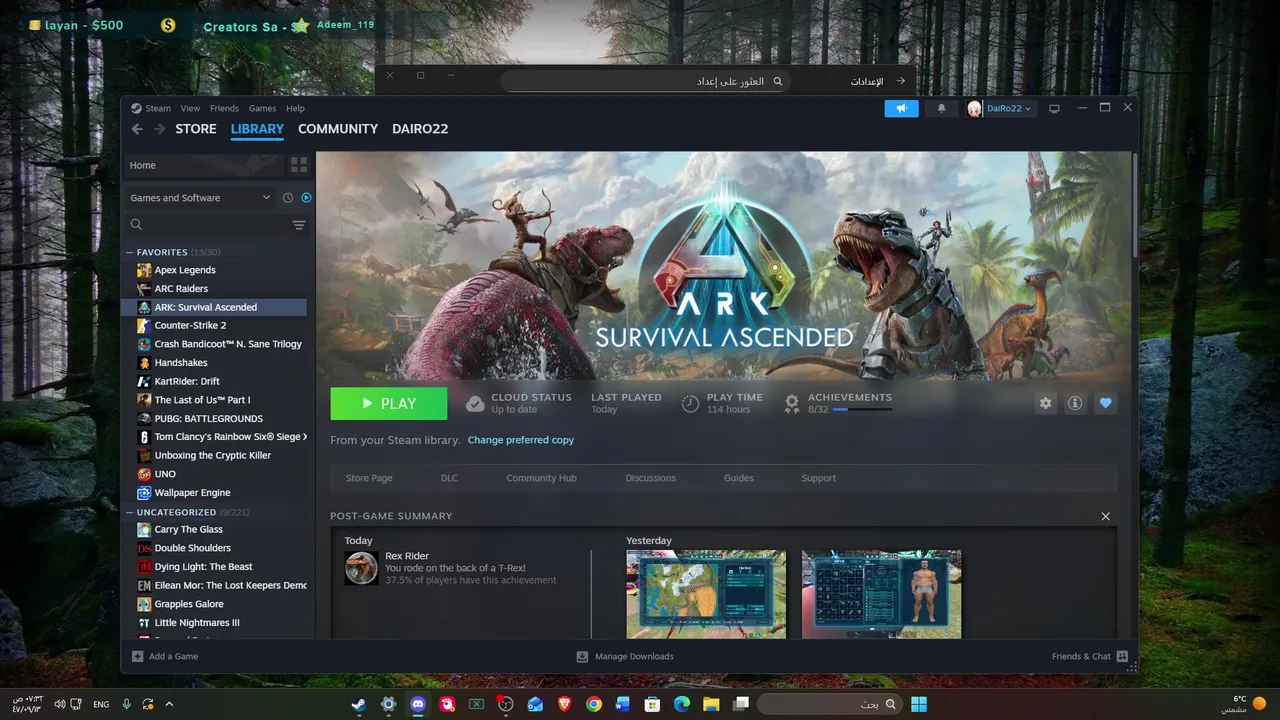This screenshot has height=720, width=1280.
Task: Select Dying Light: The Beast
Action: [x=203, y=567]
